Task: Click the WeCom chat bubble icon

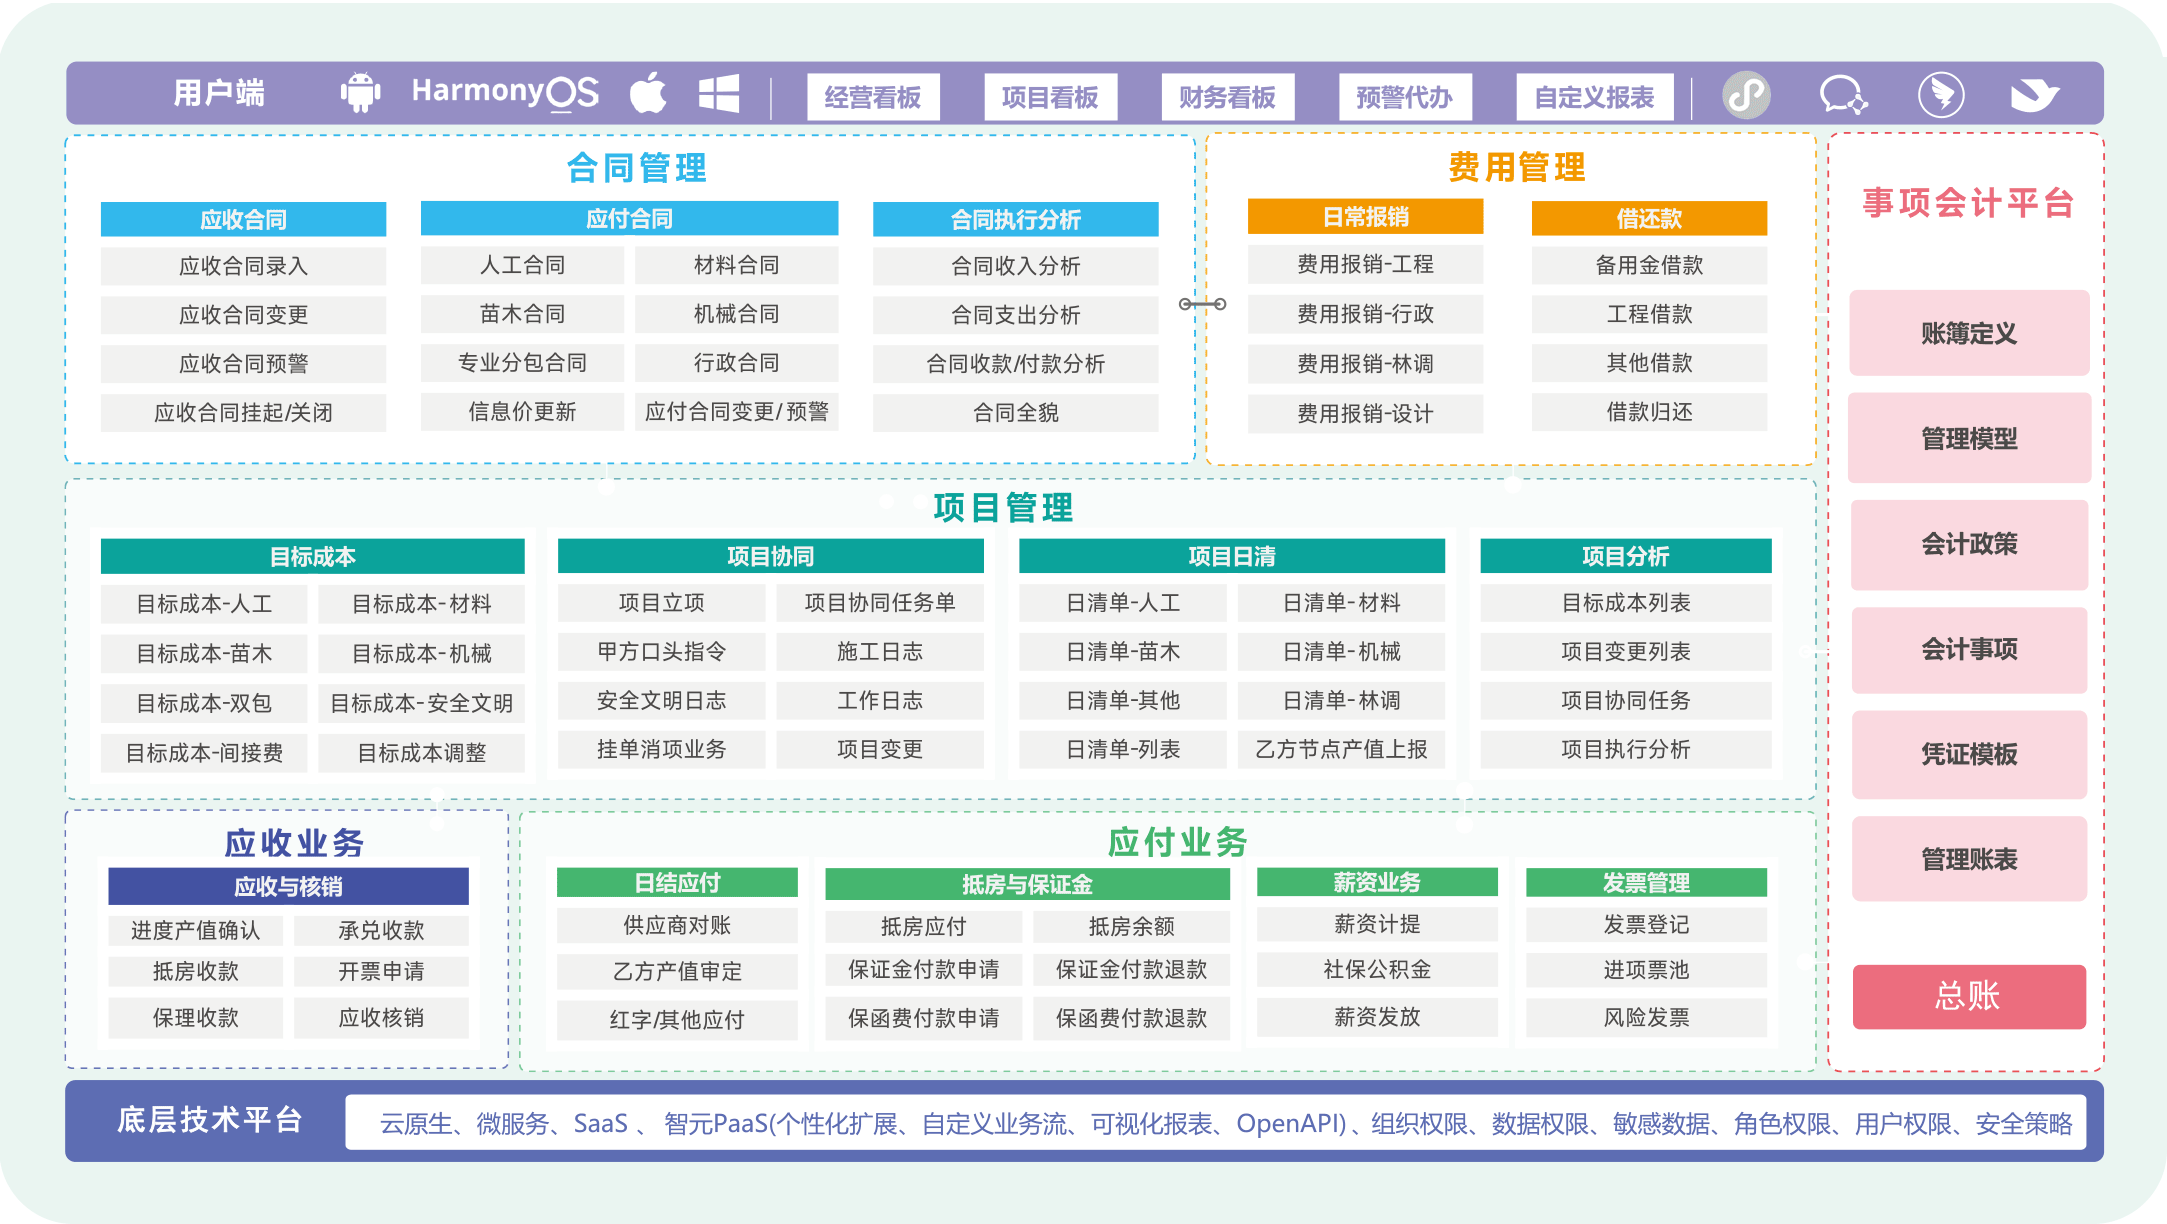Action: pos(1842,95)
